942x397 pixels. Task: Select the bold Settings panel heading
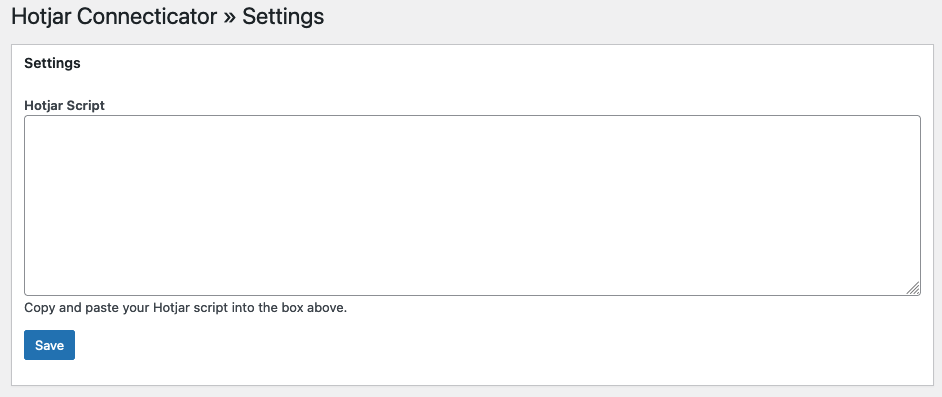52,63
